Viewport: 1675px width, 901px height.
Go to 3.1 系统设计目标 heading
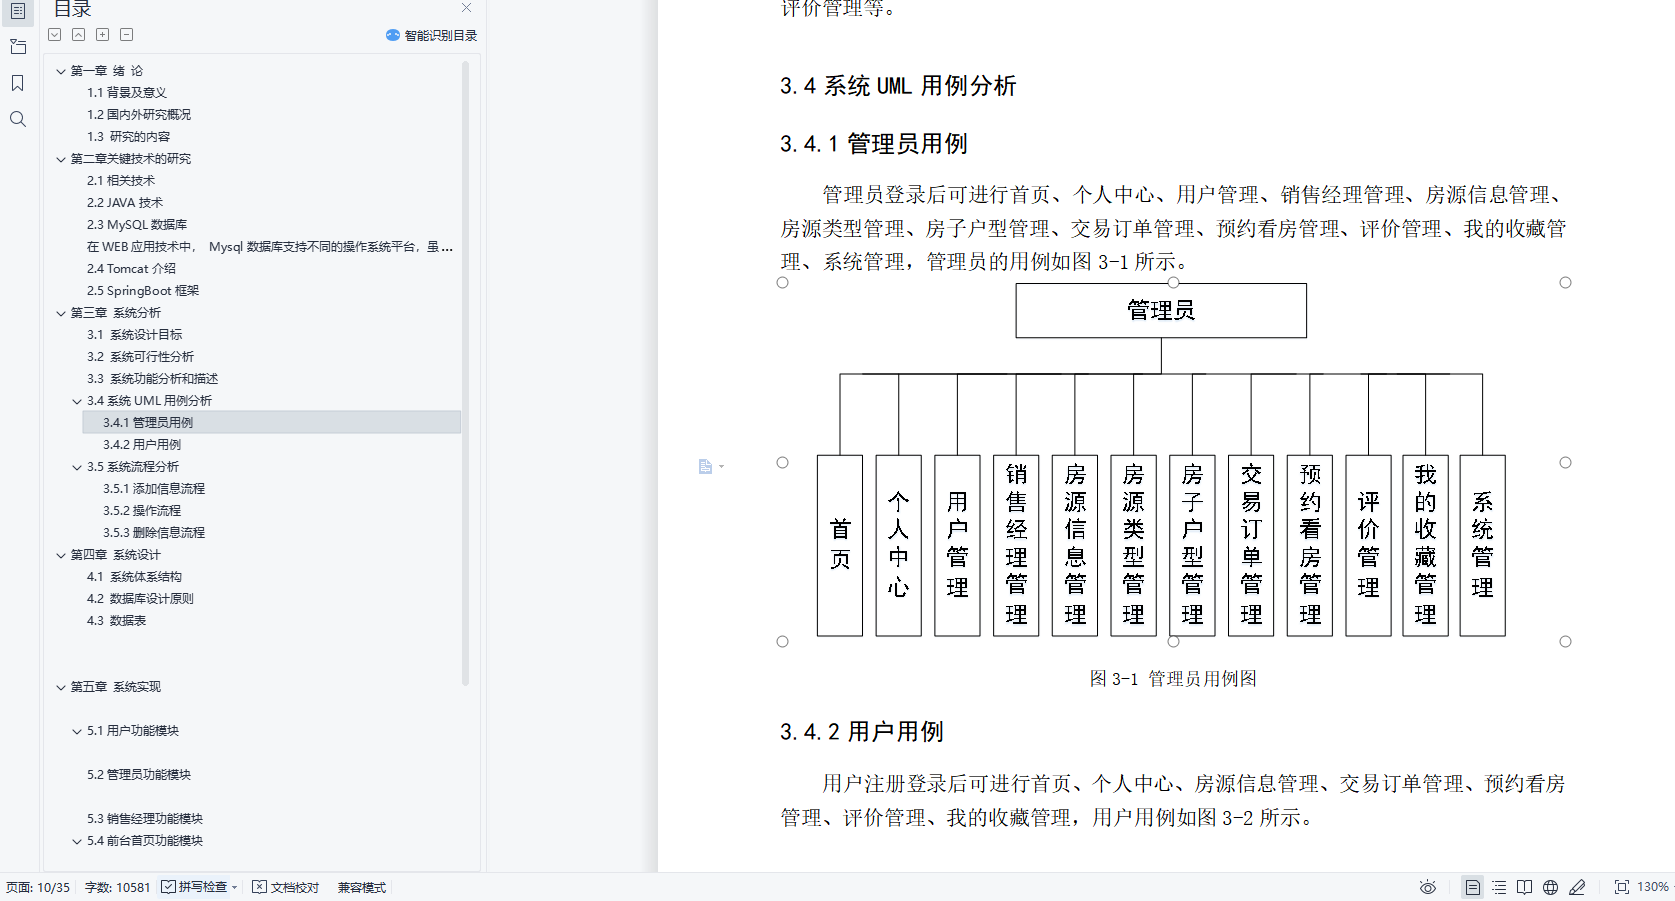coord(135,335)
